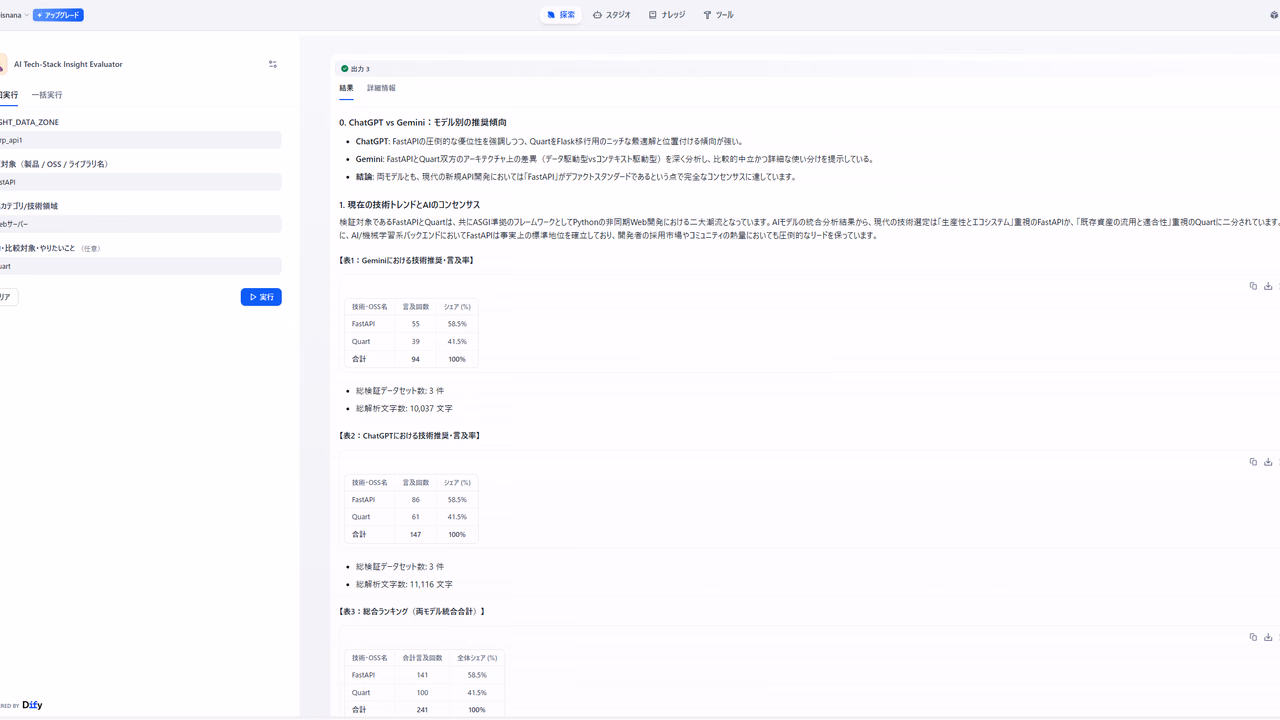The height and width of the screenshot is (720, 1280).
Task: Click the Dify logo
Action: pyautogui.click(x=32, y=705)
